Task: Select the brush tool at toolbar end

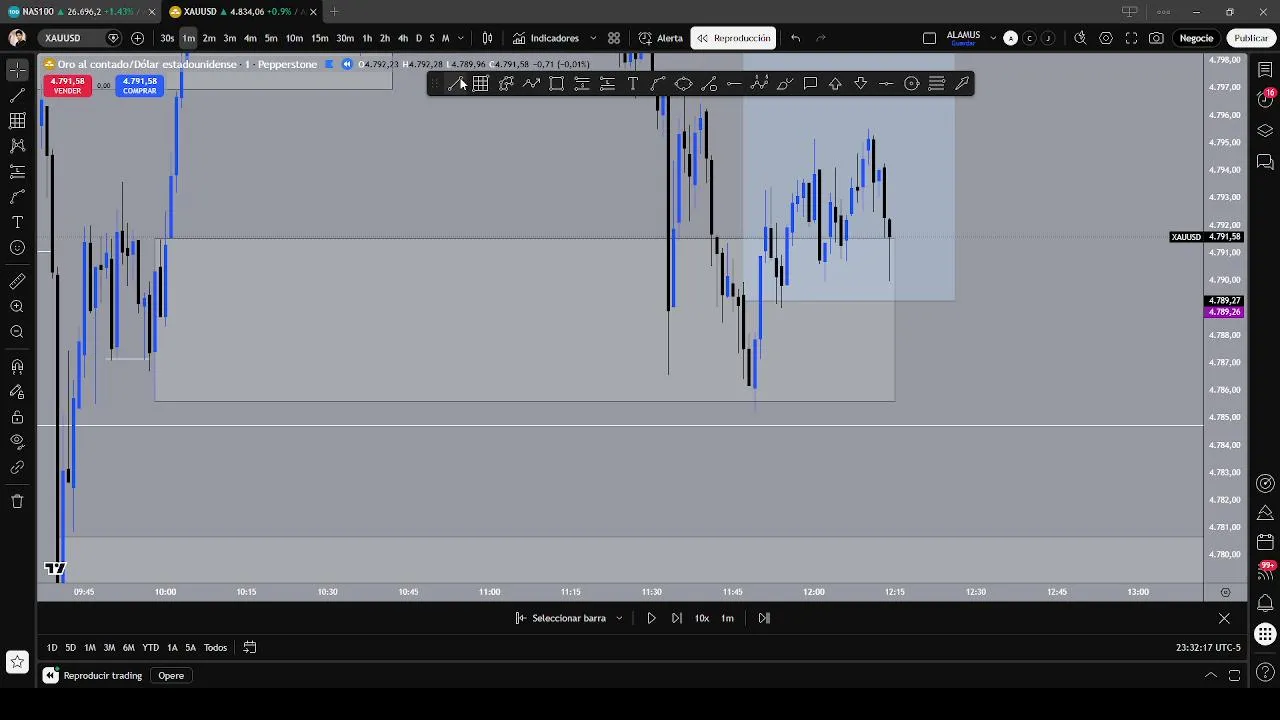Action: [x=962, y=84]
